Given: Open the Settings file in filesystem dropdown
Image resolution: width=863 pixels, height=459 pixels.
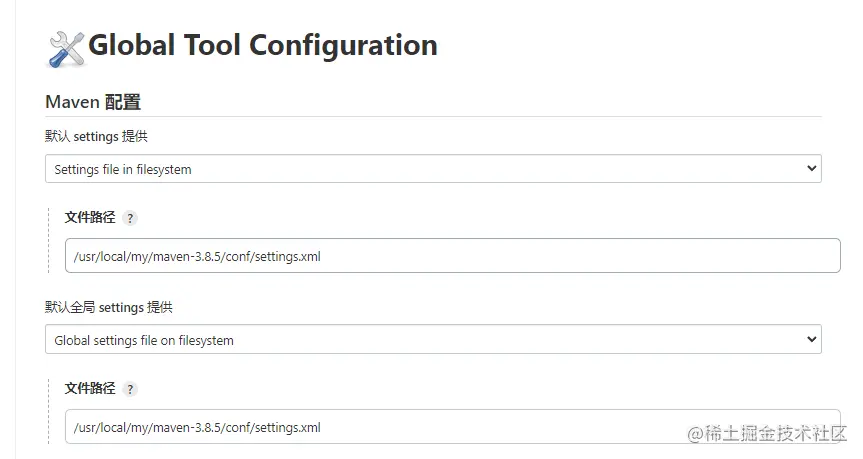Looking at the screenshot, I should (432, 169).
